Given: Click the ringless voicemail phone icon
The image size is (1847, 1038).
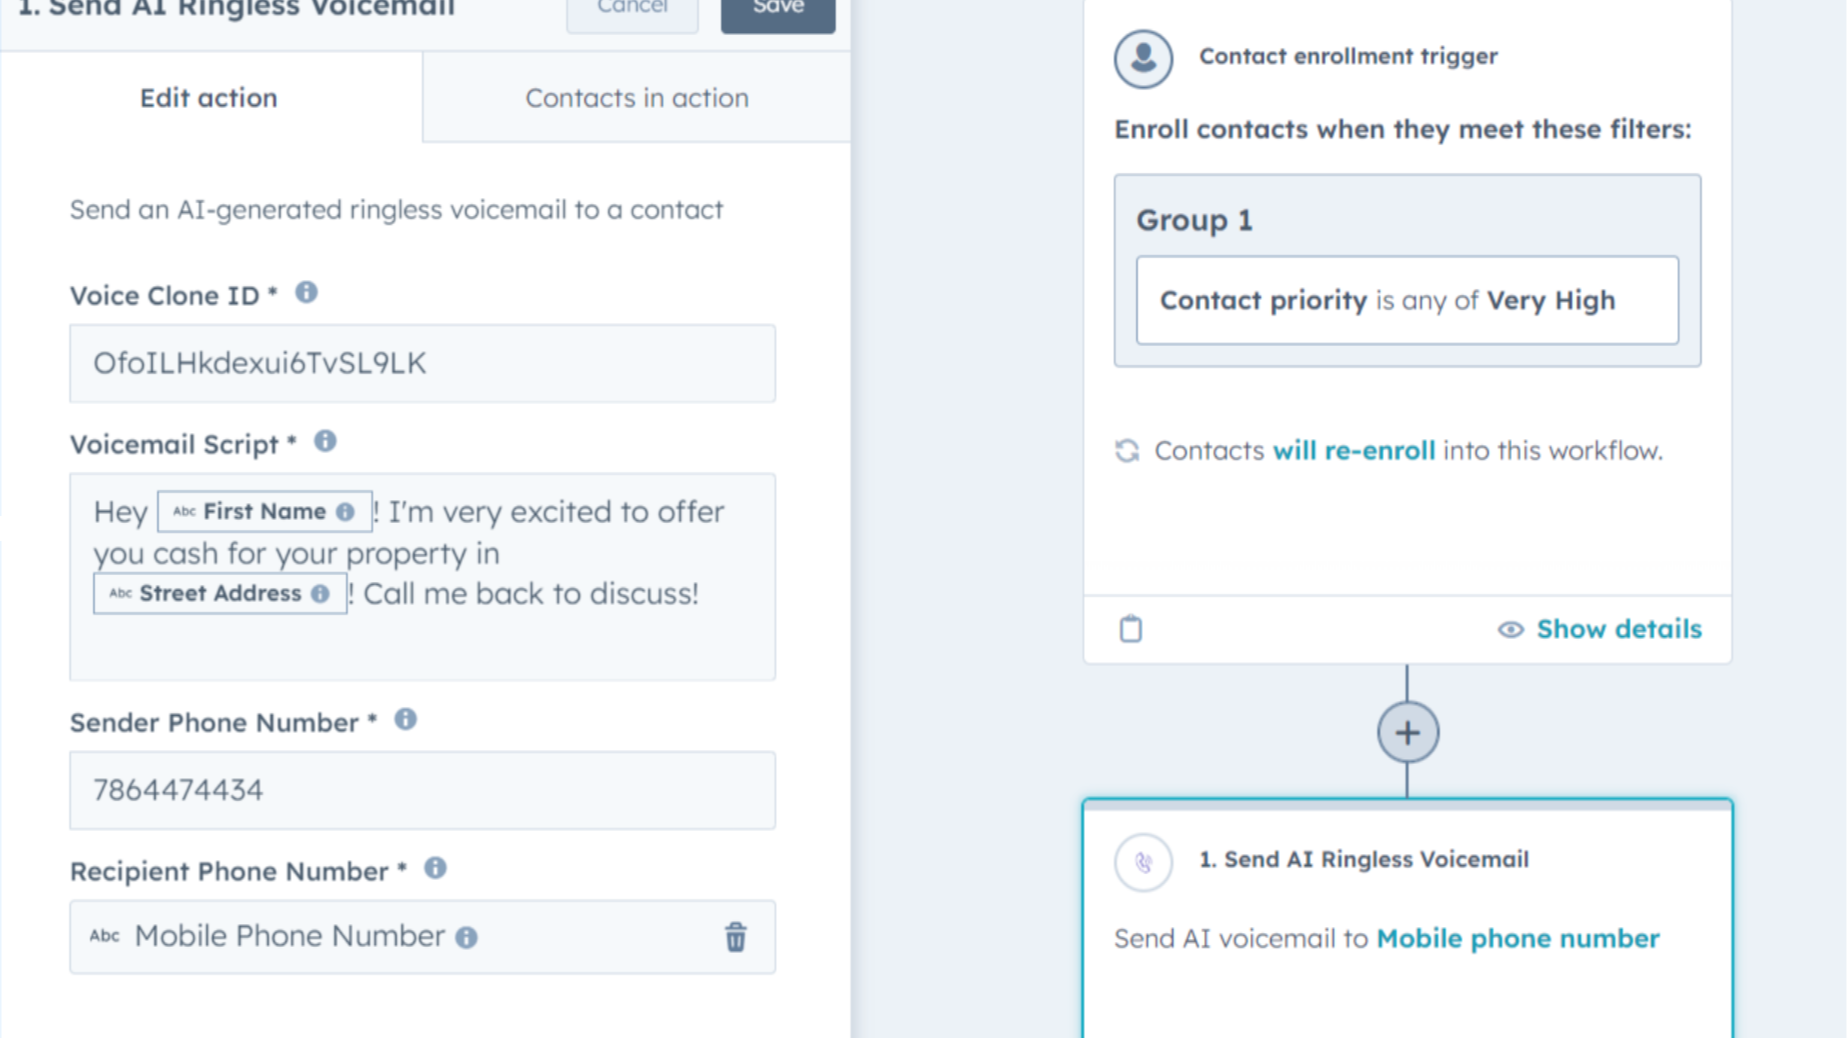Looking at the screenshot, I should [x=1143, y=861].
